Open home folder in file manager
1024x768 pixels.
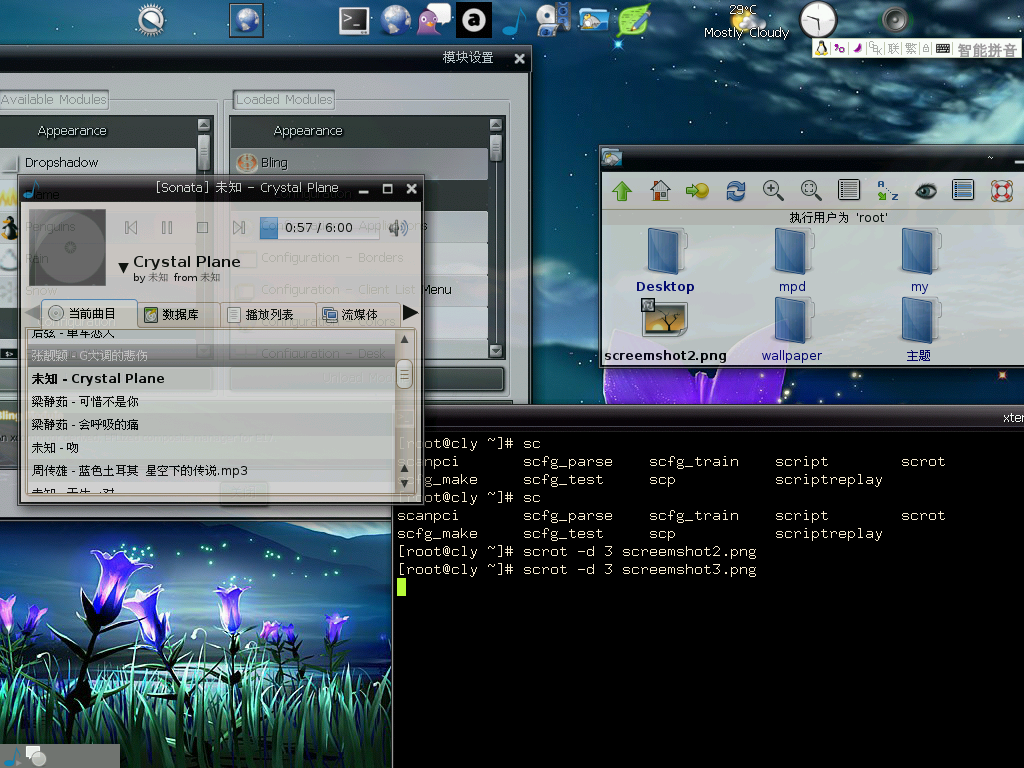click(x=660, y=191)
